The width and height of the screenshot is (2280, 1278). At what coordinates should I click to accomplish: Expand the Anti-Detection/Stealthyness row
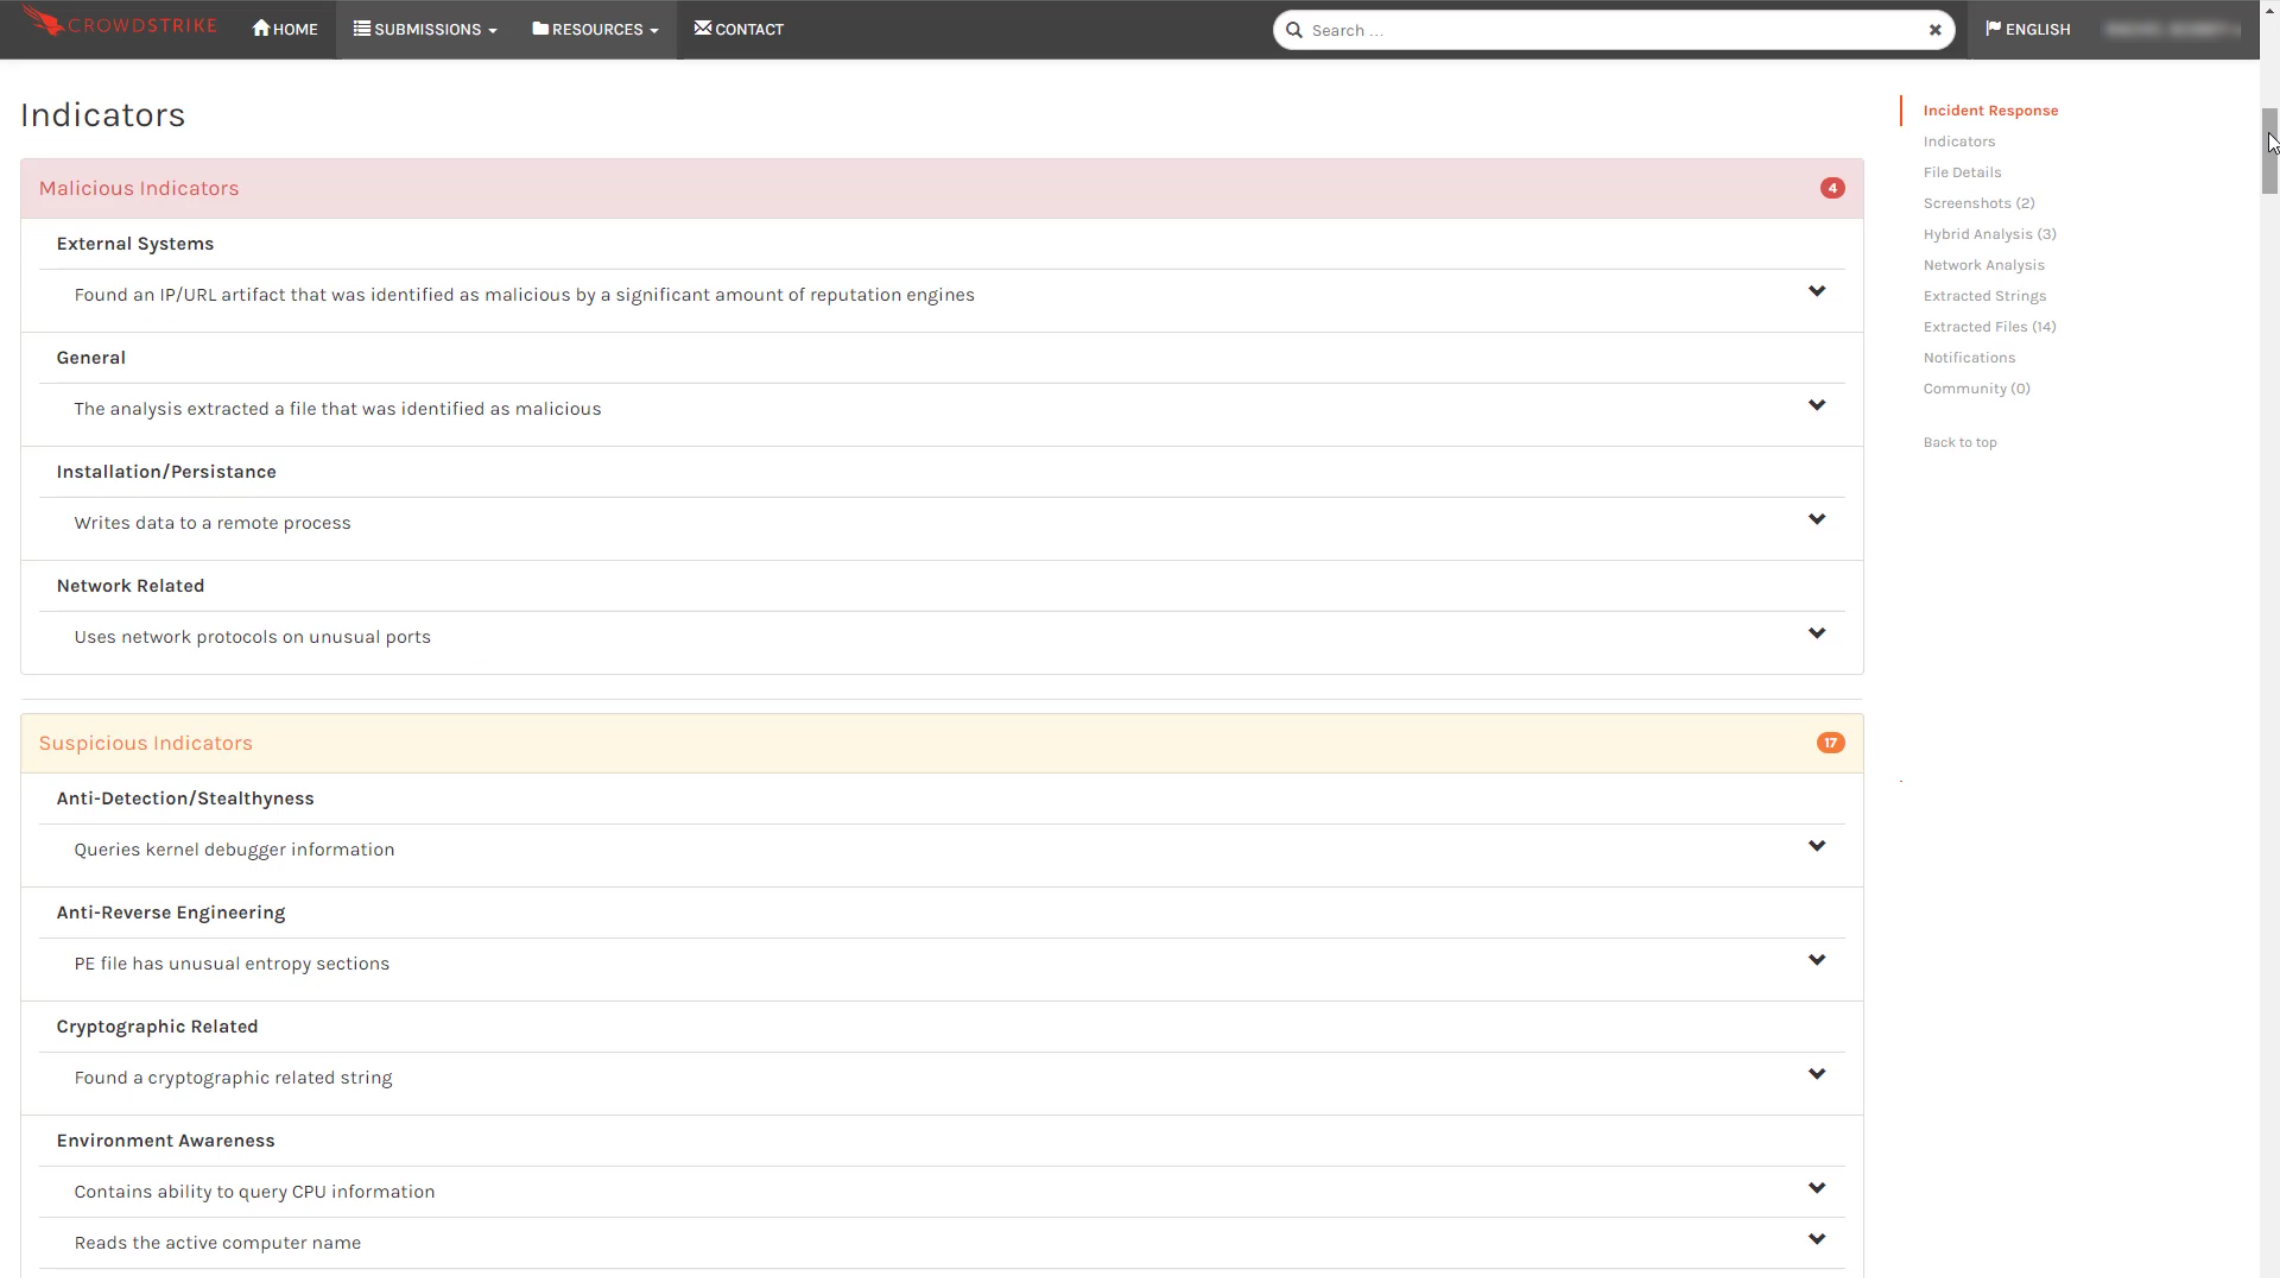tap(1816, 847)
